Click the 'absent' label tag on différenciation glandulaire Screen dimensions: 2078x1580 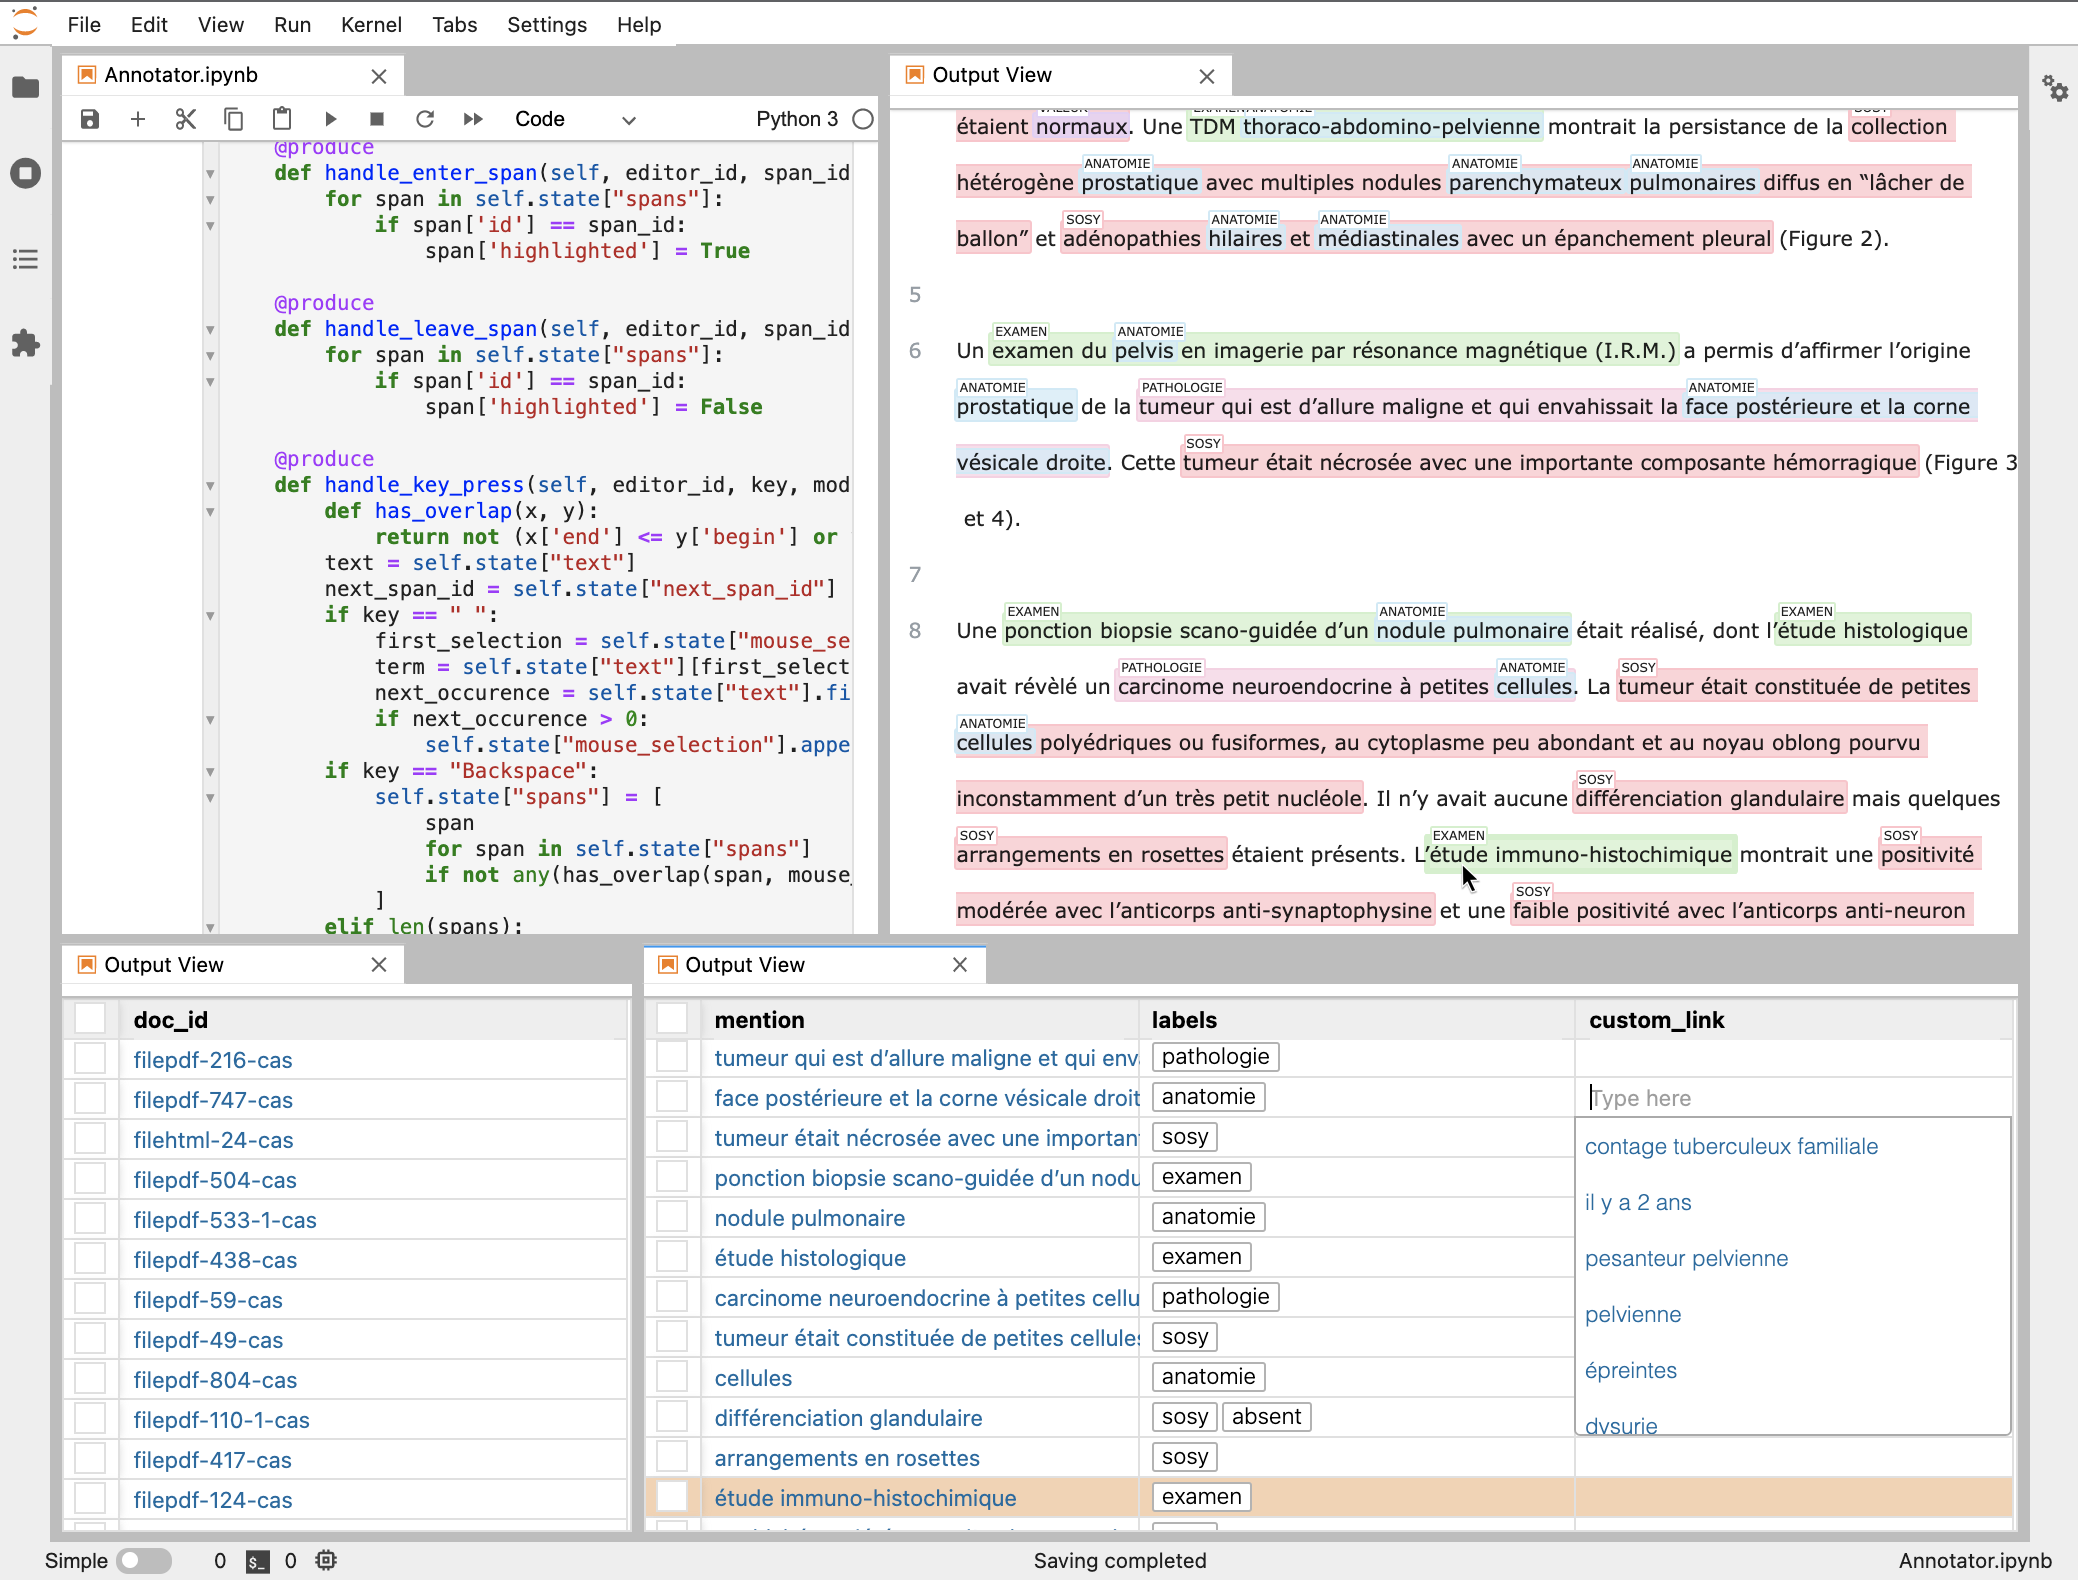click(x=1266, y=1416)
